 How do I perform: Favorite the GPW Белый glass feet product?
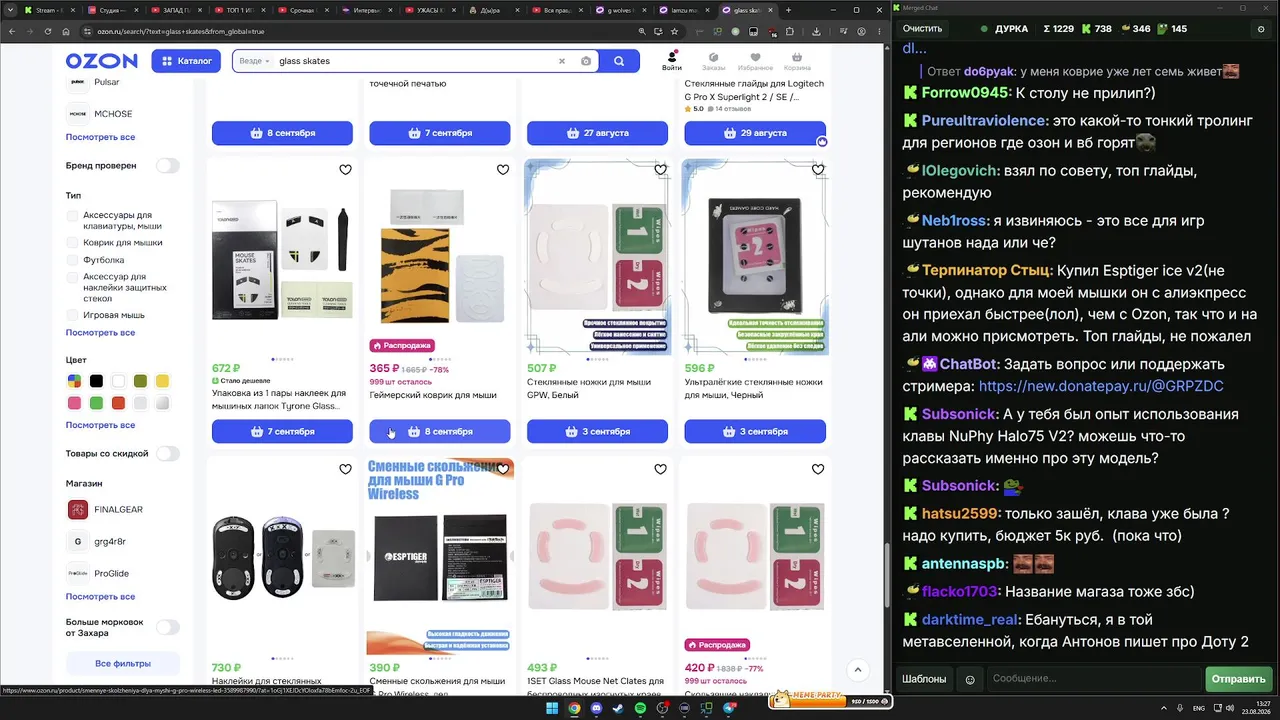pyautogui.click(x=660, y=170)
